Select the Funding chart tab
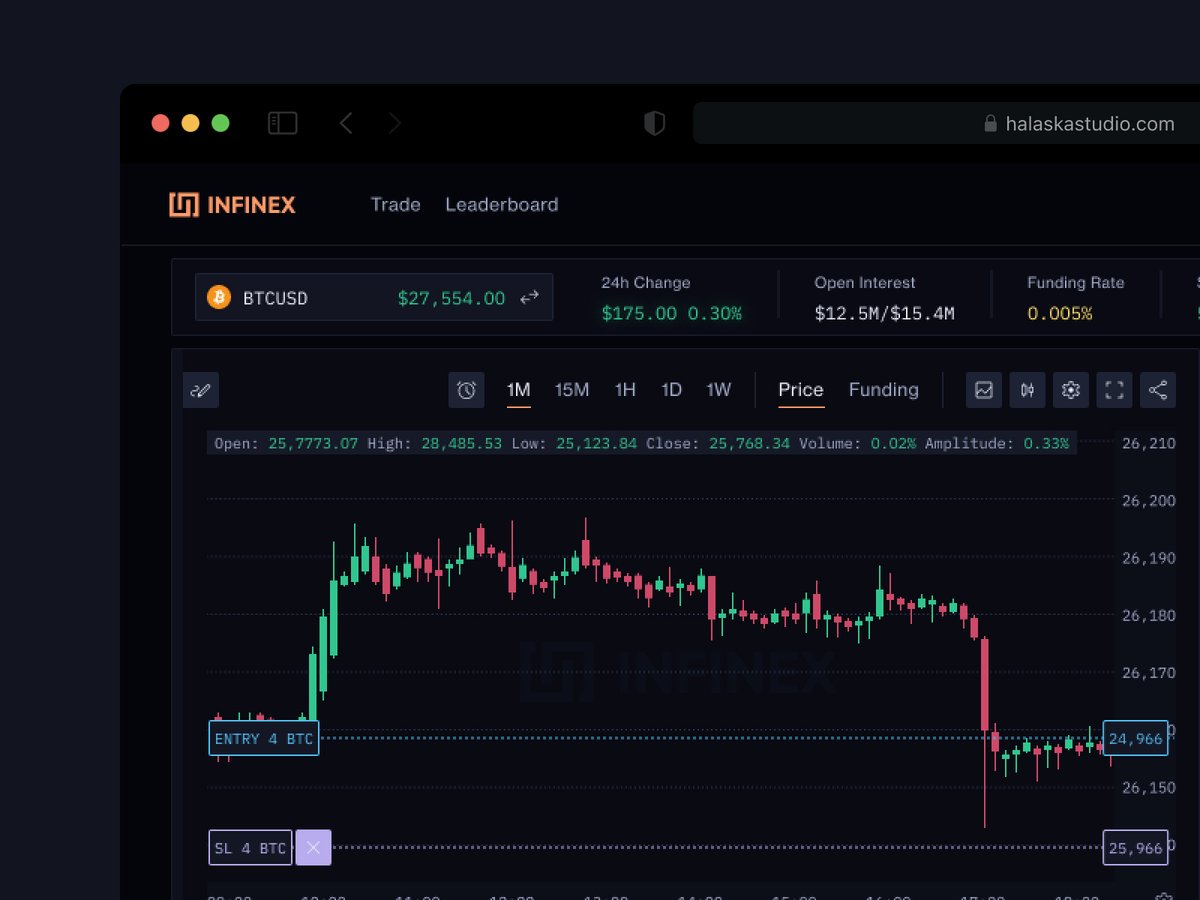 (x=884, y=390)
